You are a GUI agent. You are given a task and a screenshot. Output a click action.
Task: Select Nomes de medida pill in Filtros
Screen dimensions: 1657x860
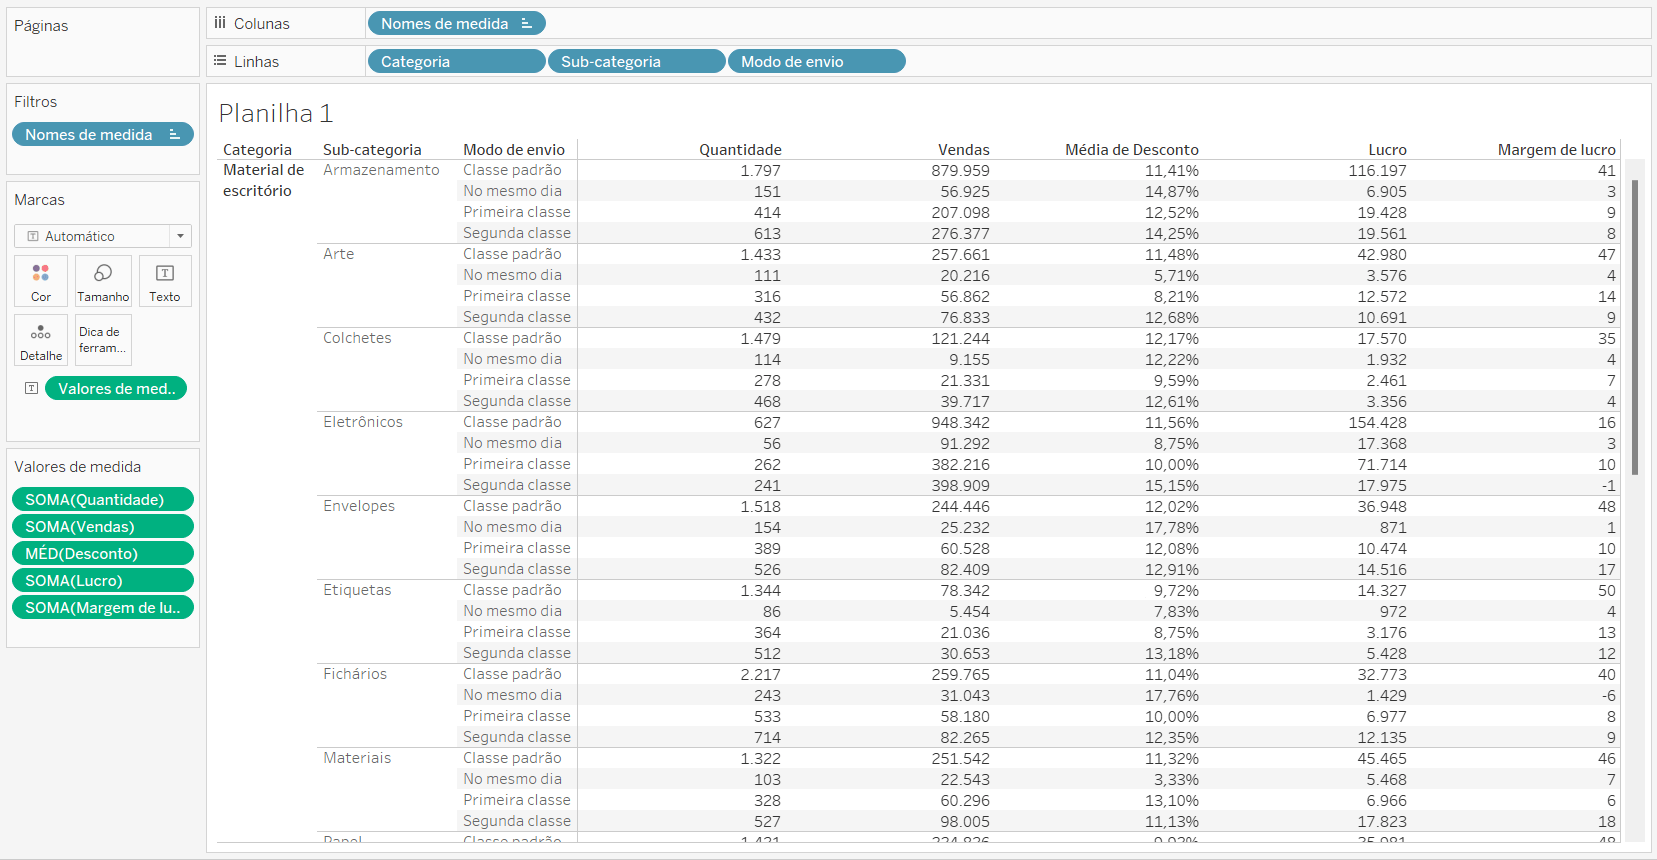103,134
